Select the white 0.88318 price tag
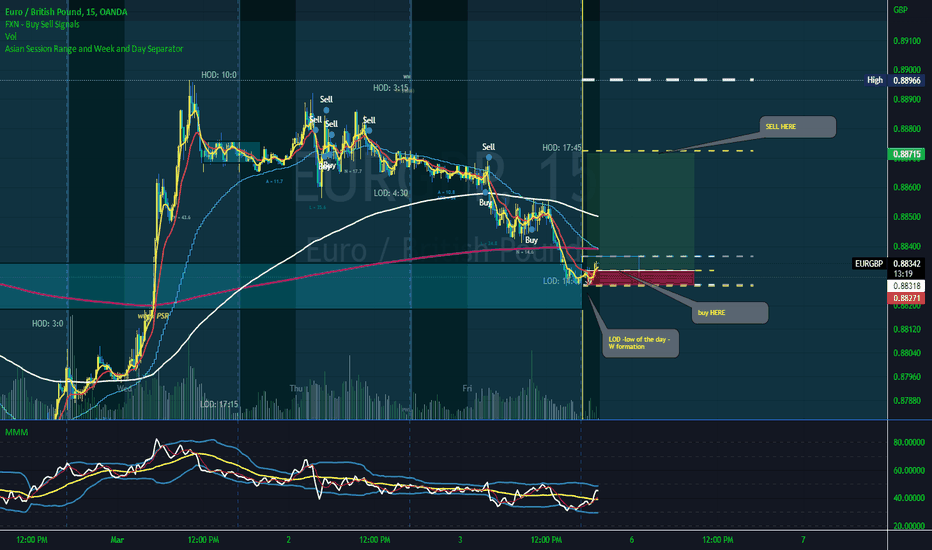932x550 pixels. (x=907, y=286)
